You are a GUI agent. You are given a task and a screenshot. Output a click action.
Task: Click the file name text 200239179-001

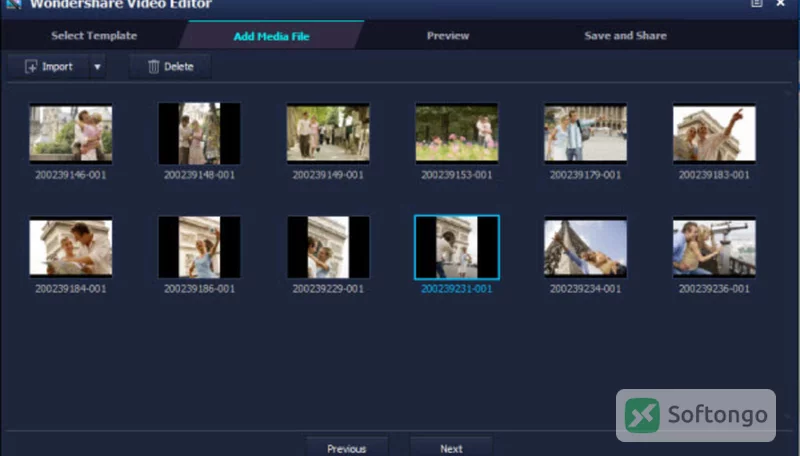tap(585, 175)
